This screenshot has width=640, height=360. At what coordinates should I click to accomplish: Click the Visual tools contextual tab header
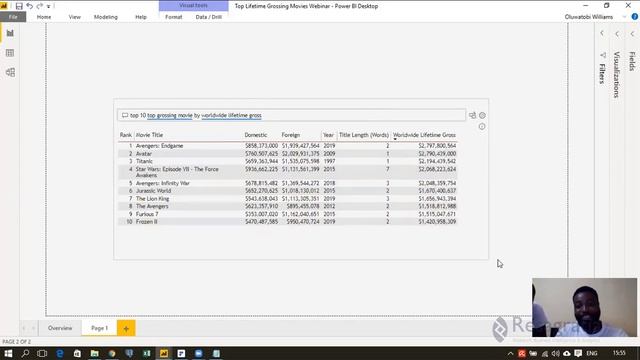pyautogui.click(x=193, y=5)
